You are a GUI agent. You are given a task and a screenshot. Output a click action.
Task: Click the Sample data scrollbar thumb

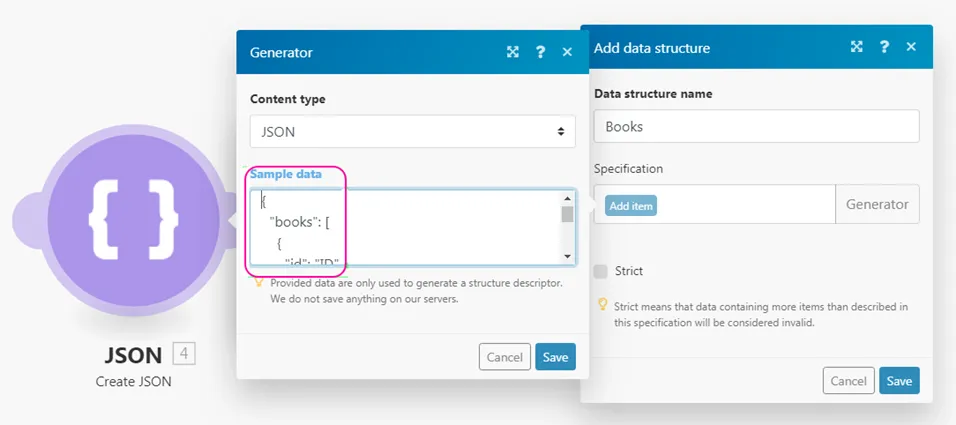click(568, 214)
